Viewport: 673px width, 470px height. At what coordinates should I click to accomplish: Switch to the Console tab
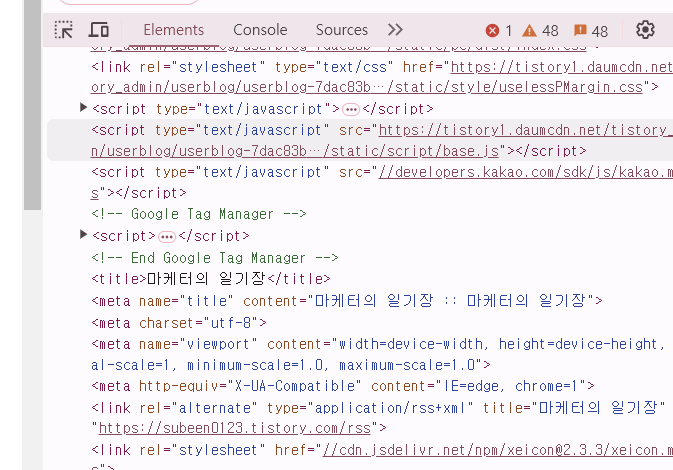click(260, 30)
